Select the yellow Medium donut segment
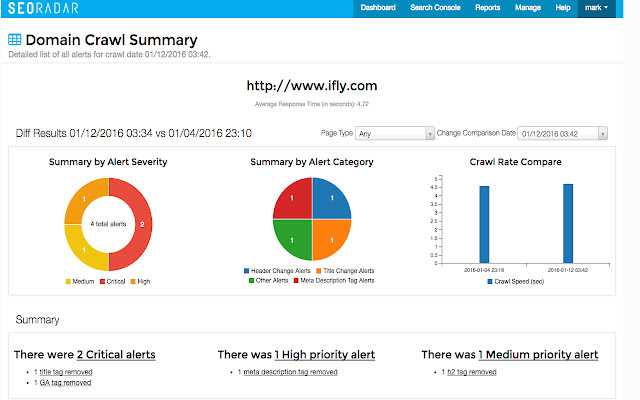 click(84, 250)
